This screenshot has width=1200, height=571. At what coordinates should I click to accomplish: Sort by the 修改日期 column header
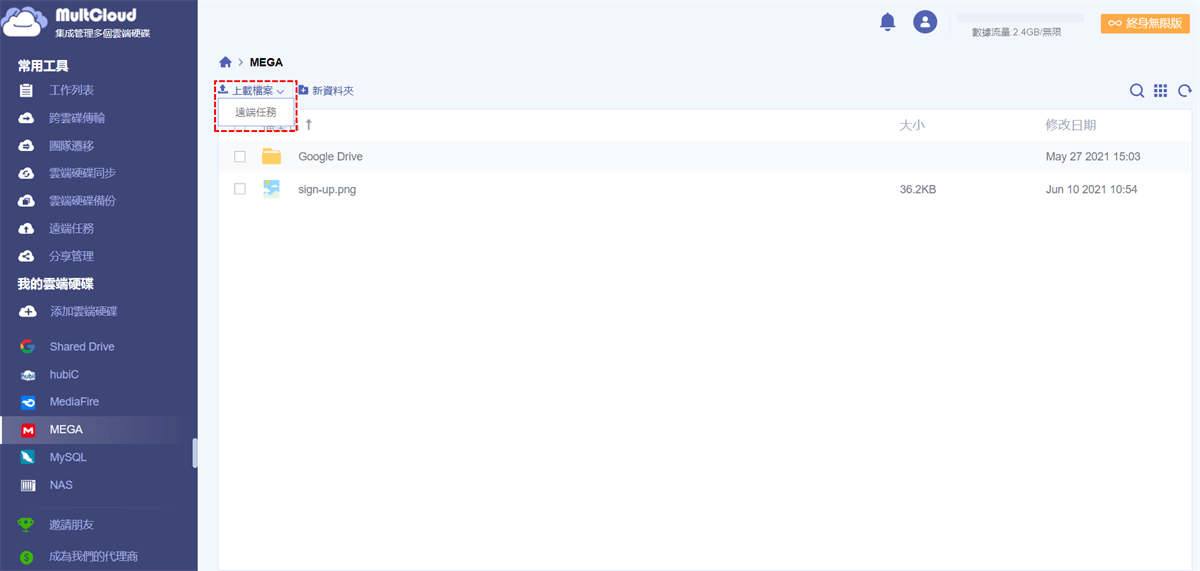point(1071,125)
